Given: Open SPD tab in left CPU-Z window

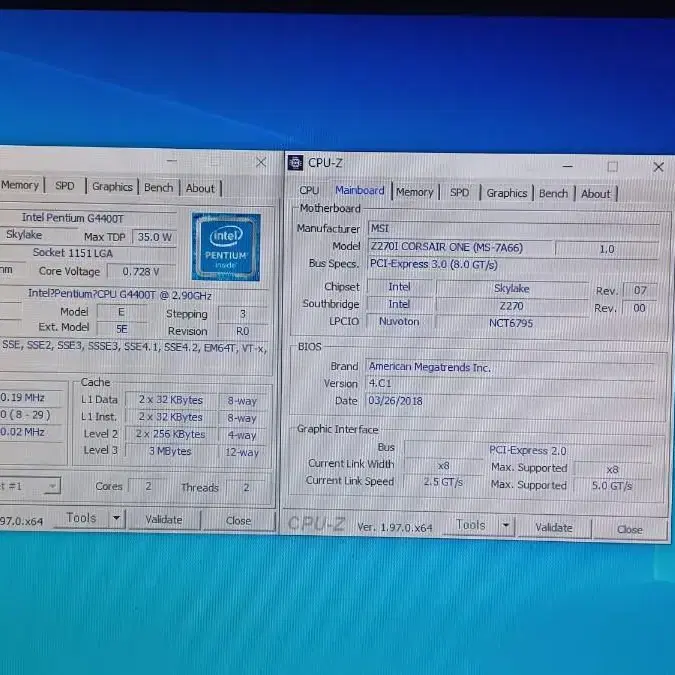Looking at the screenshot, I should (65, 186).
